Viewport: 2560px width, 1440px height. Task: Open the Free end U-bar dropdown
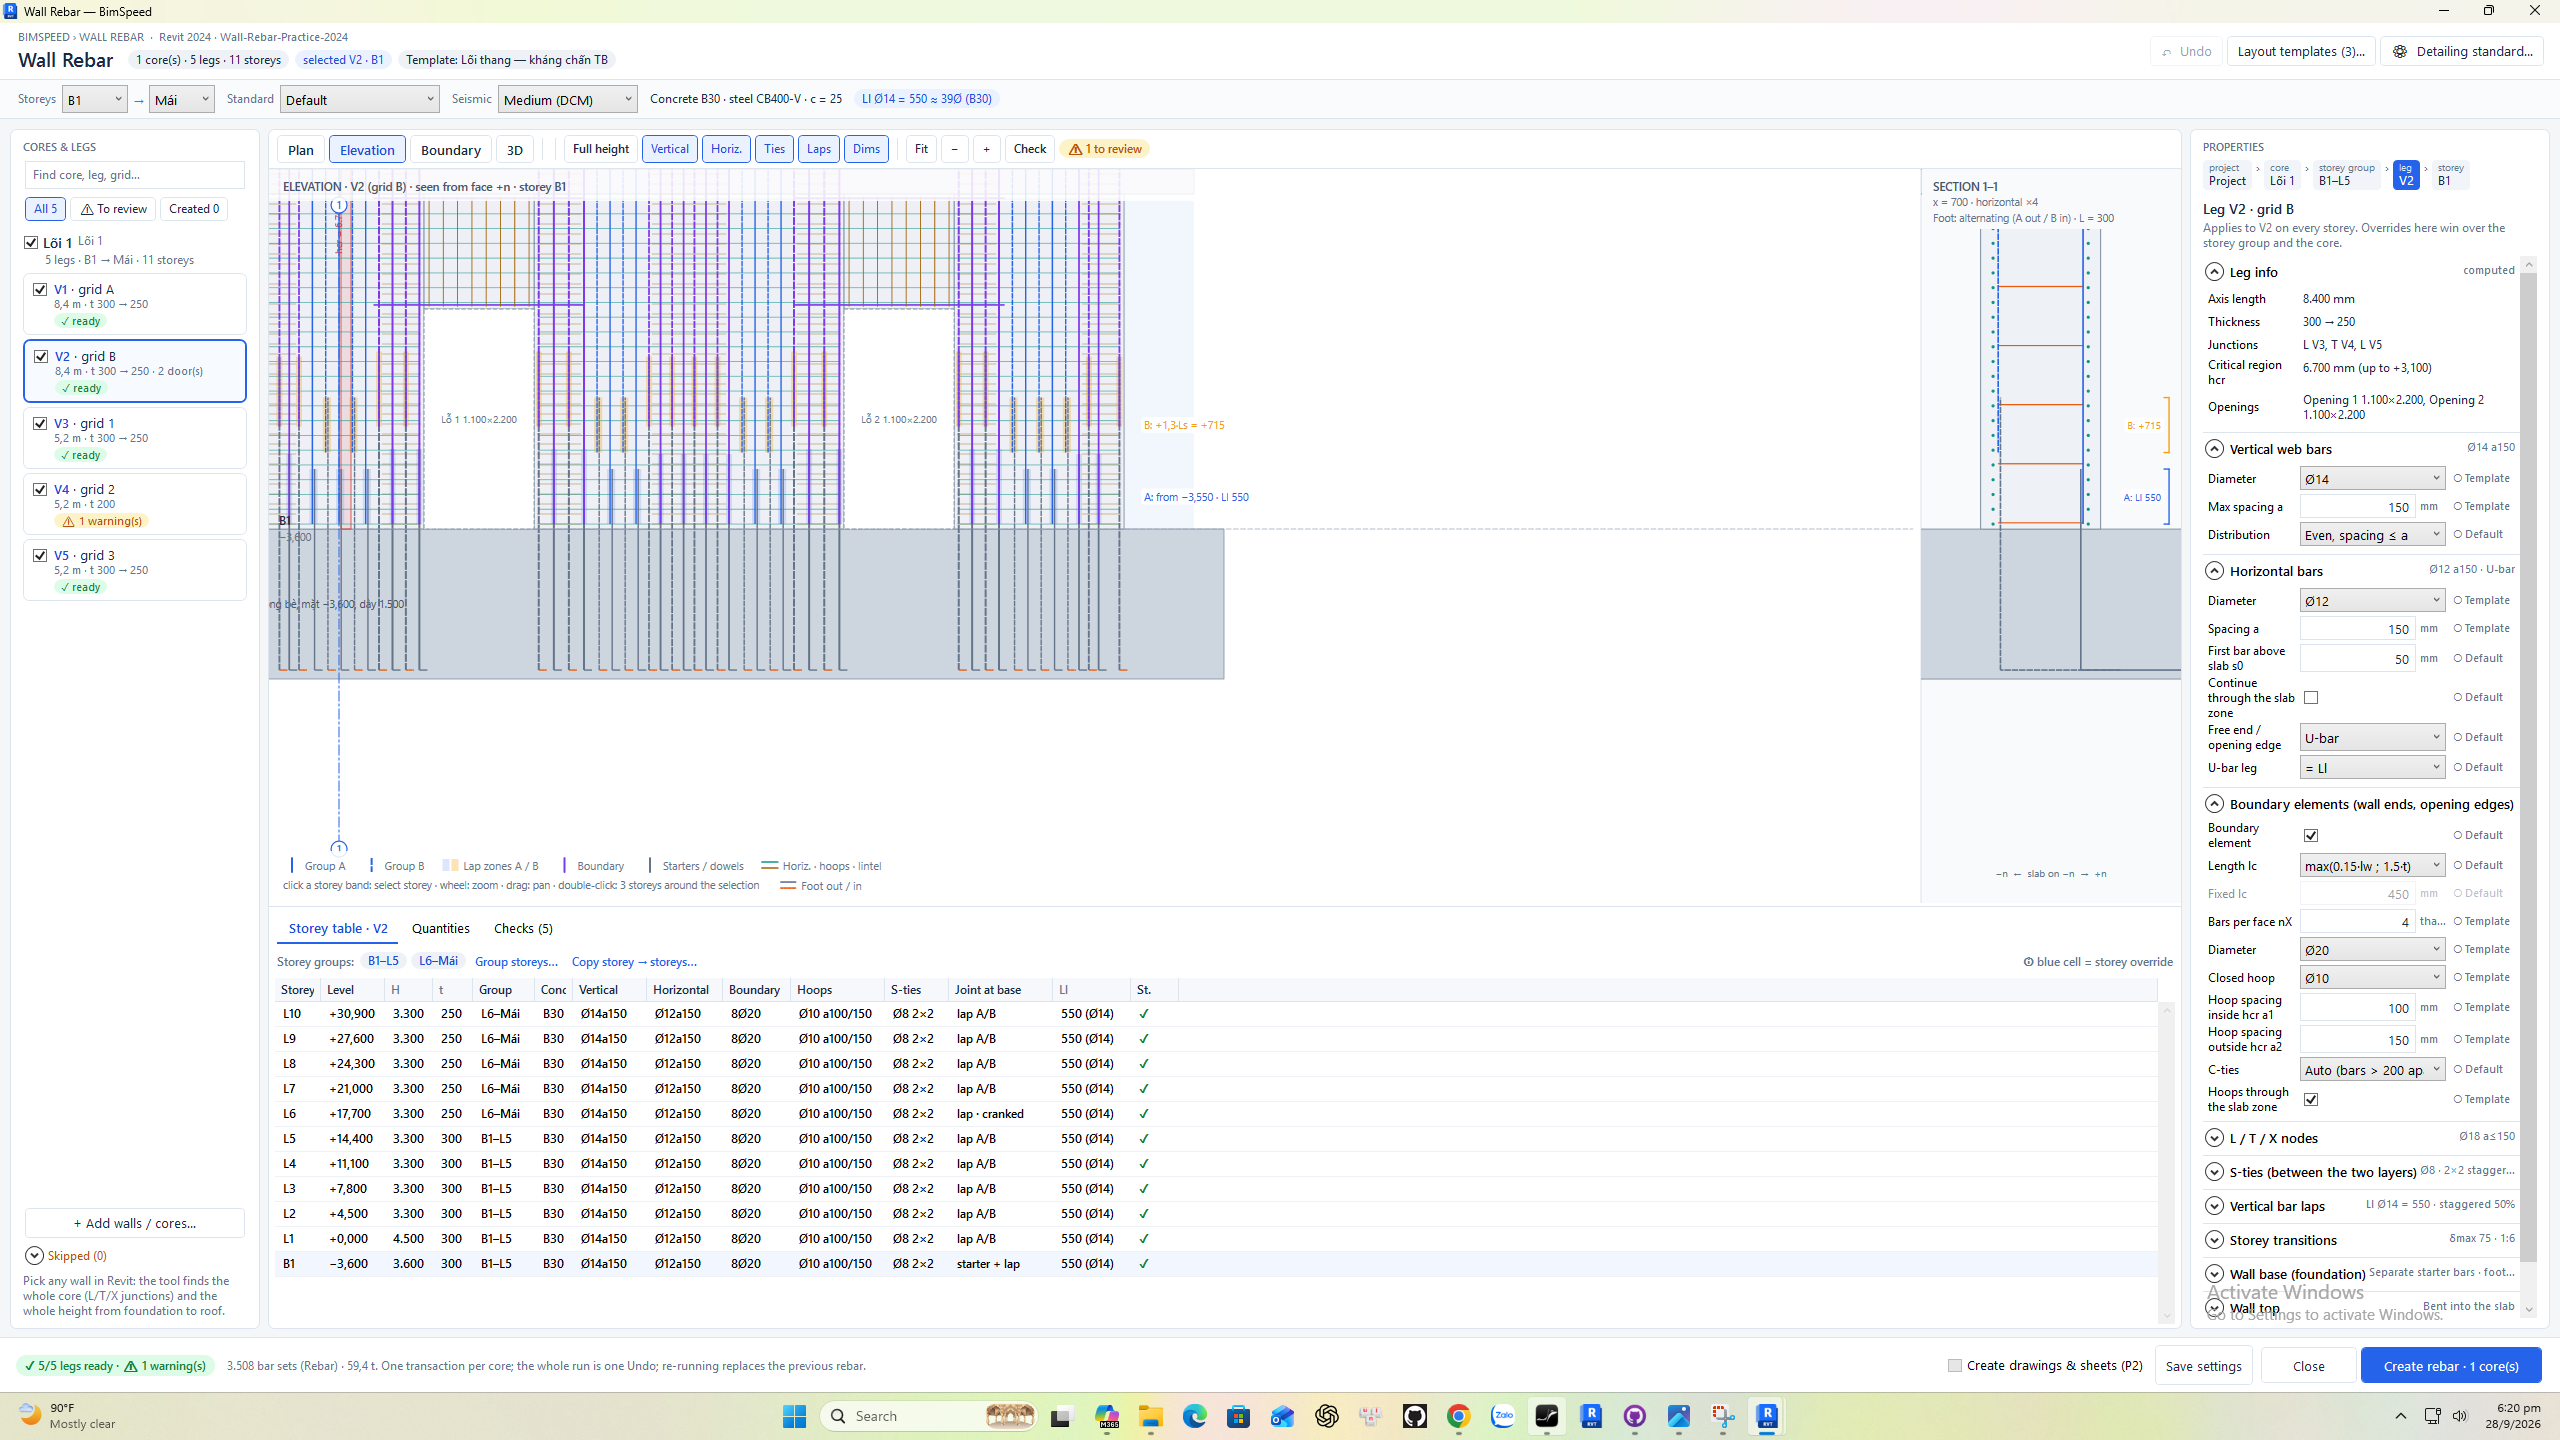tap(2372, 737)
